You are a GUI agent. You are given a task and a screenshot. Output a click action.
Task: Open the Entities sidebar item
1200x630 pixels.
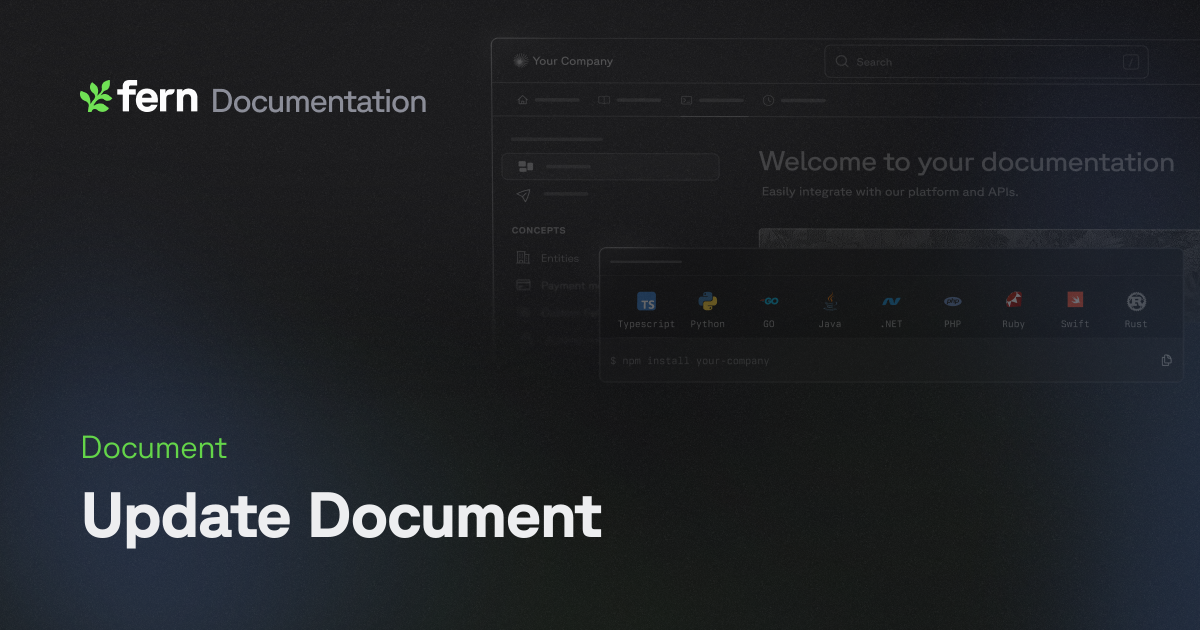(x=548, y=258)
